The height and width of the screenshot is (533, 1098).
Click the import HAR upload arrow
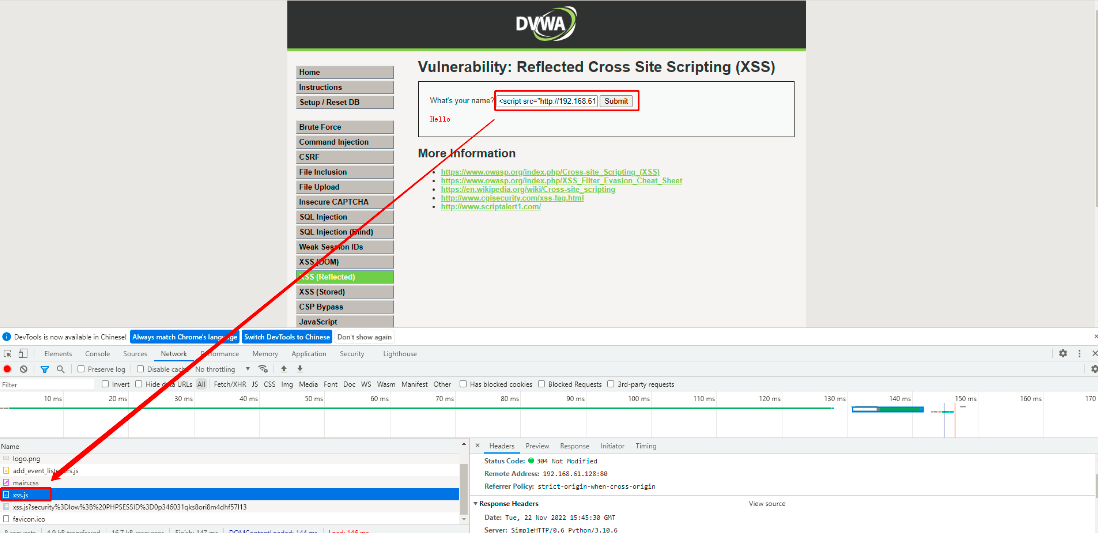pos(284,368)
